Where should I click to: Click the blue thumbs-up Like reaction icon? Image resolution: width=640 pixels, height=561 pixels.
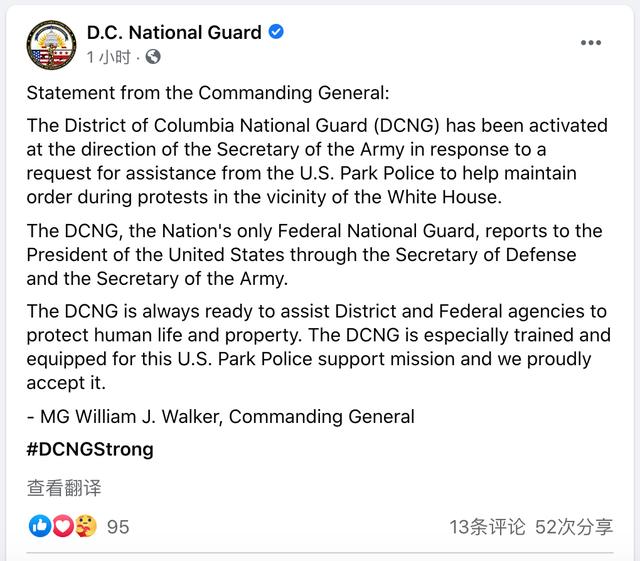point(40,525)
